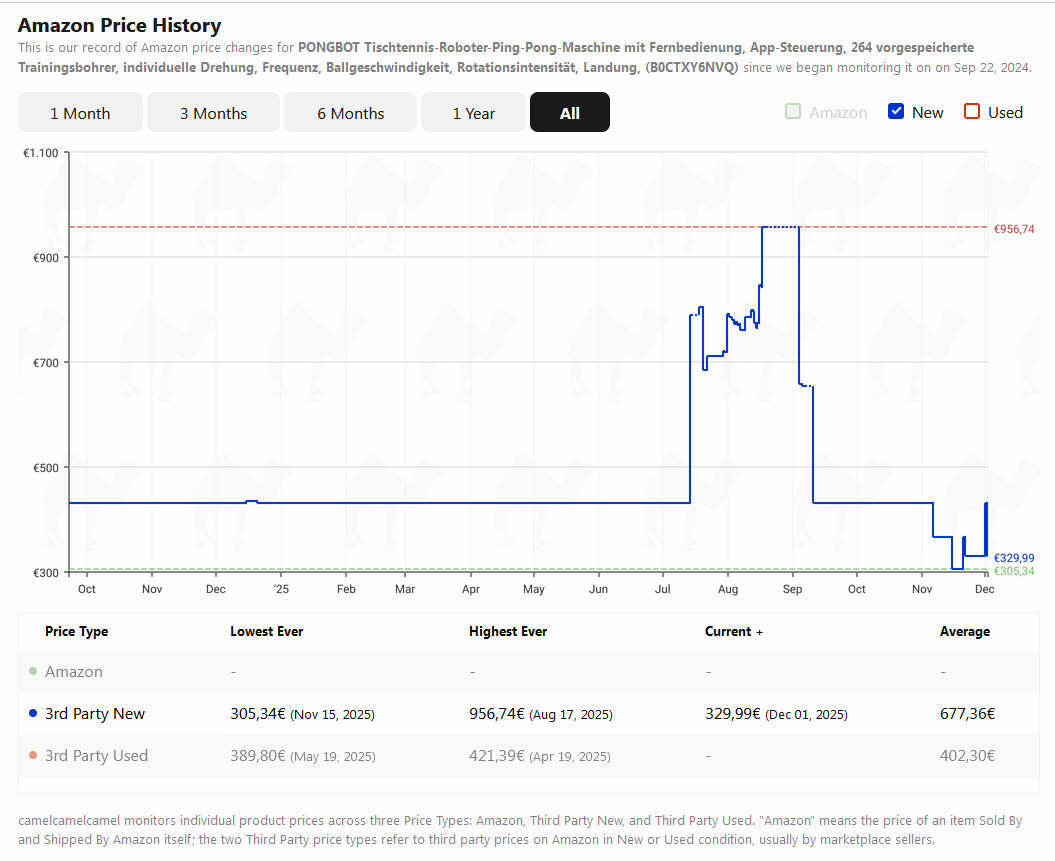This screenshot has height=861, width=1055.
Task: Click the 3rd Party Used row label
Action: 96,755
